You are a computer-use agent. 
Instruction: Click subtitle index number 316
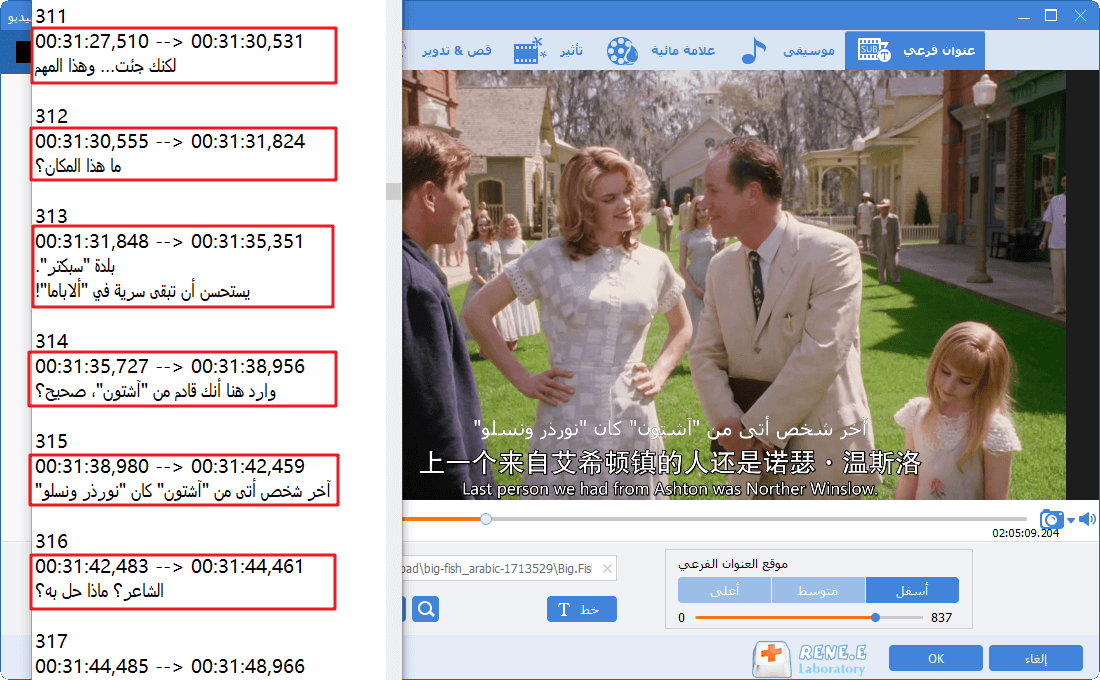[x=51, y=542]
